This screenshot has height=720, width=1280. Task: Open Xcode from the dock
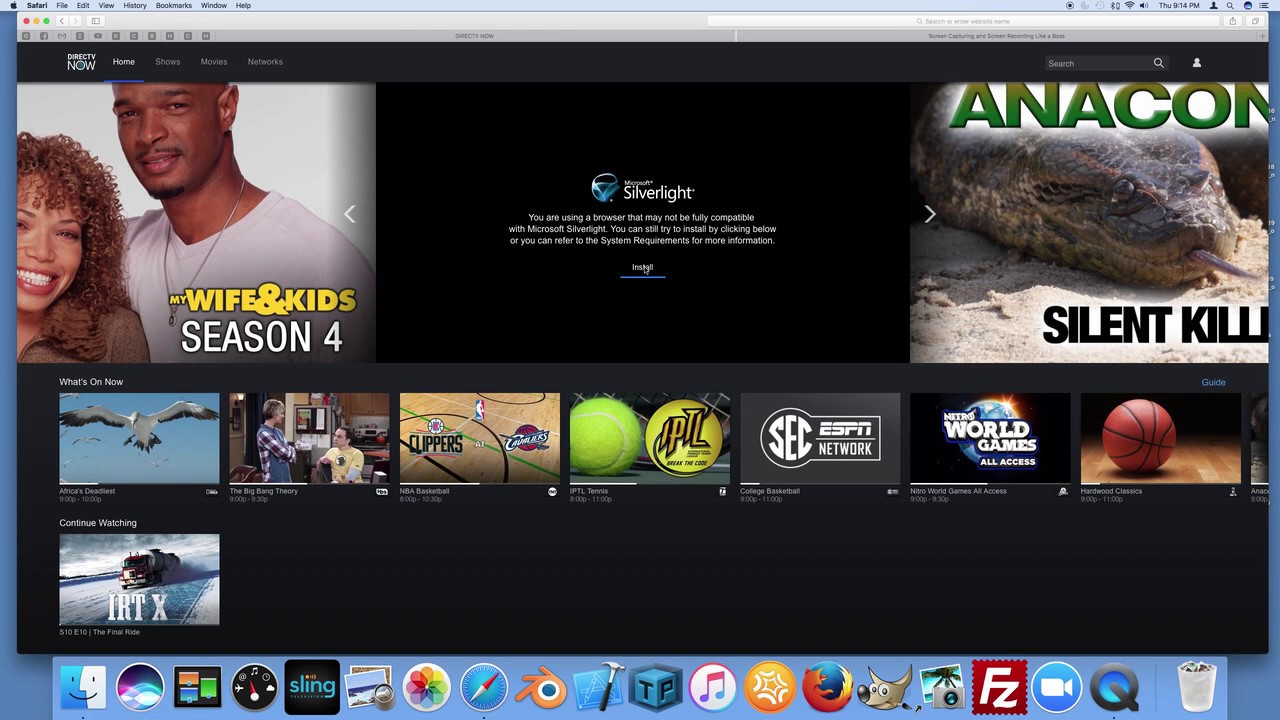click(598, 687)
